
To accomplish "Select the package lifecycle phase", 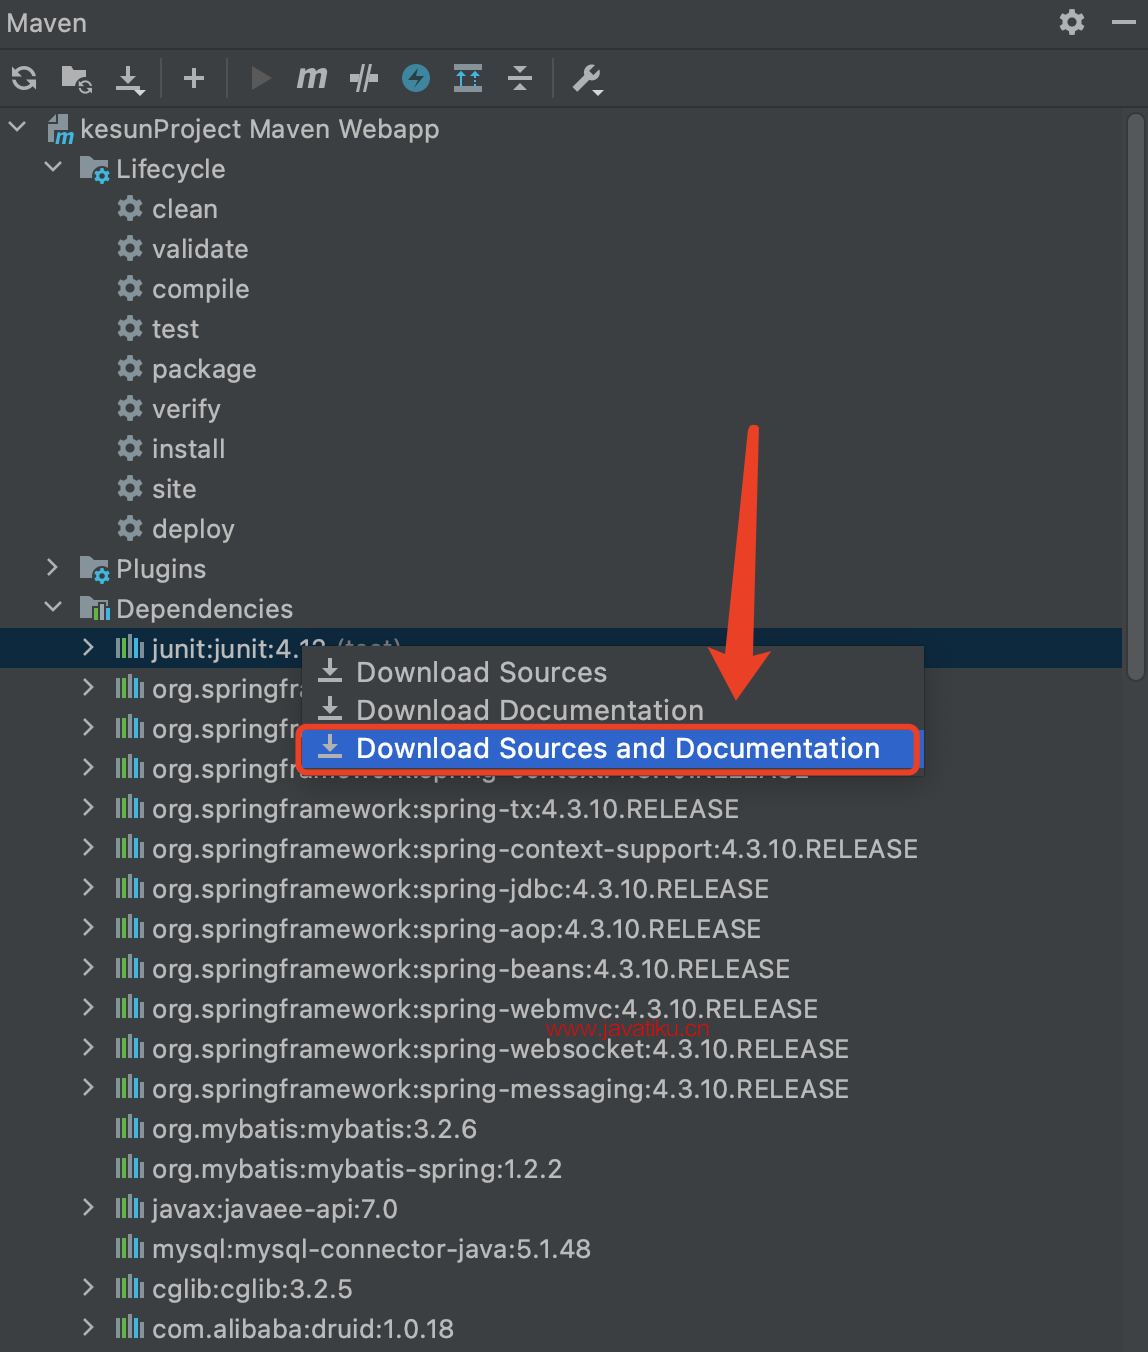I will [204, 369].
